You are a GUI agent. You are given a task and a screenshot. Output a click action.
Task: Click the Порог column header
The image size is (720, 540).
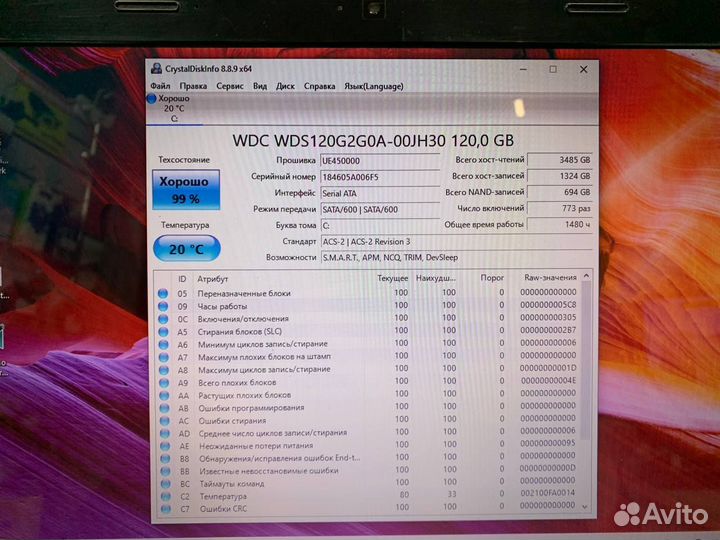(x=492, y=278)
